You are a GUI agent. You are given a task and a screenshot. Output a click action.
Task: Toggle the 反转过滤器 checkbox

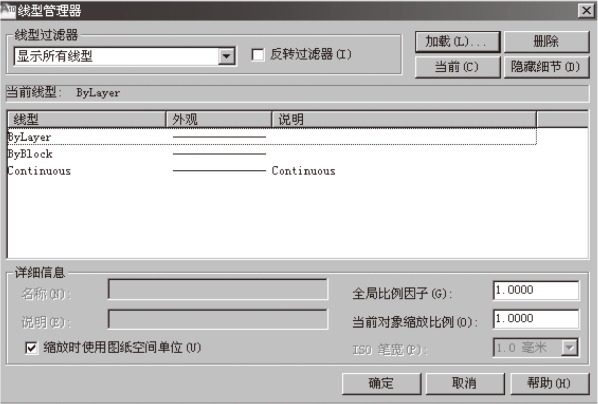258,55
